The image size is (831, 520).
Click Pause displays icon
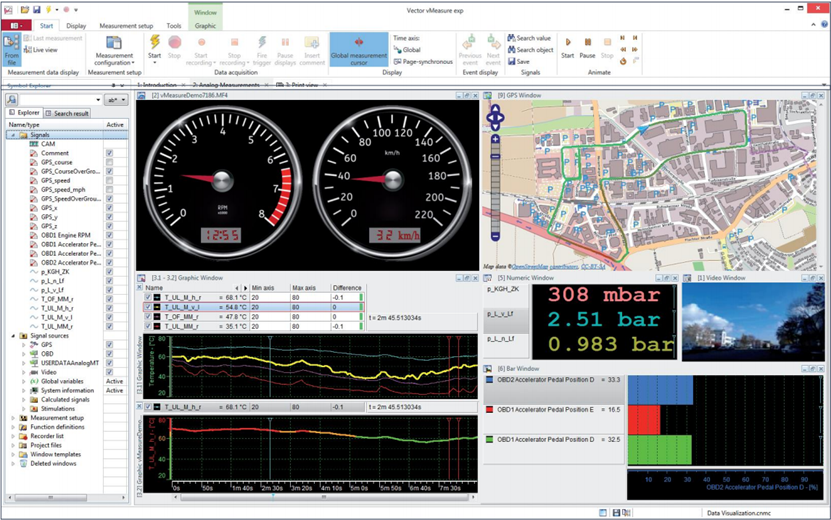pyautogui.click(x=285, y=42)
